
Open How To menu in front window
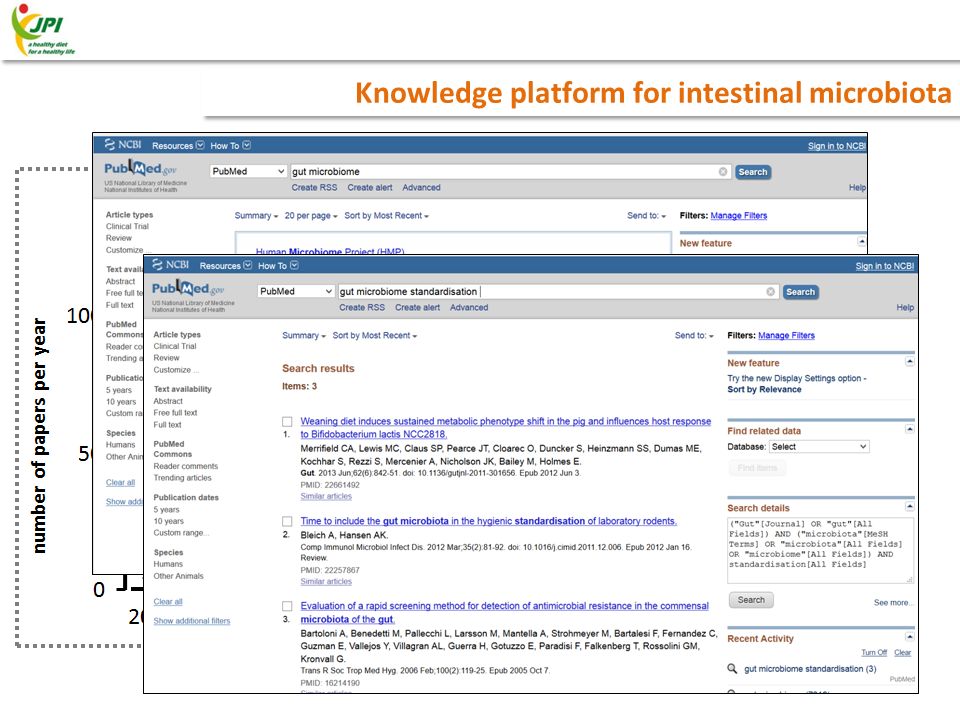click(278, 266)
